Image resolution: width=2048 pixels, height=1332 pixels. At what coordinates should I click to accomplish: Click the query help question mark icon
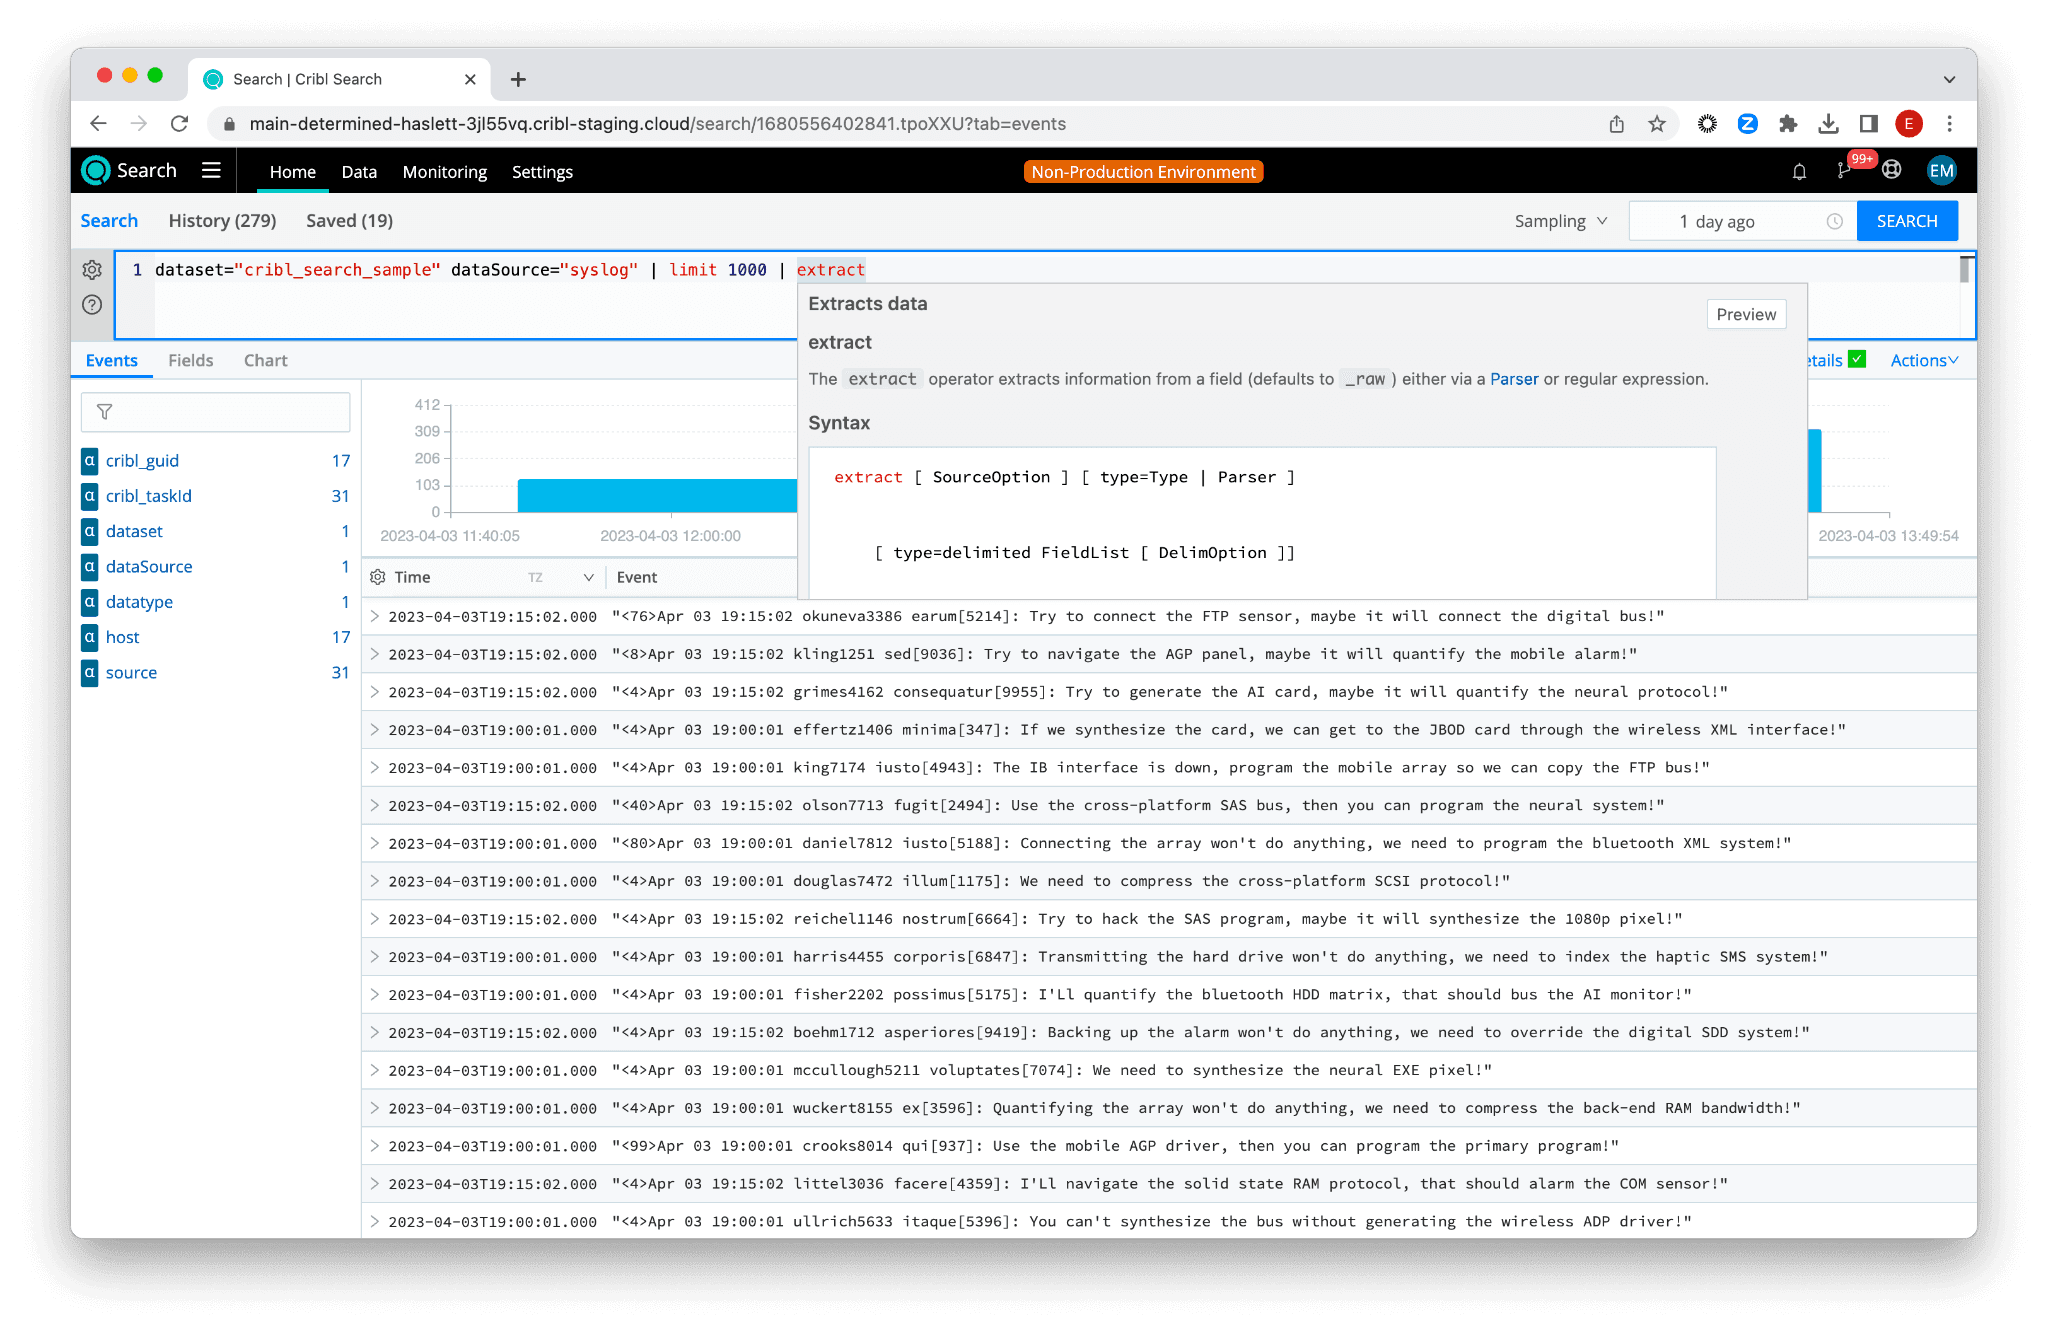coord(92,305)
